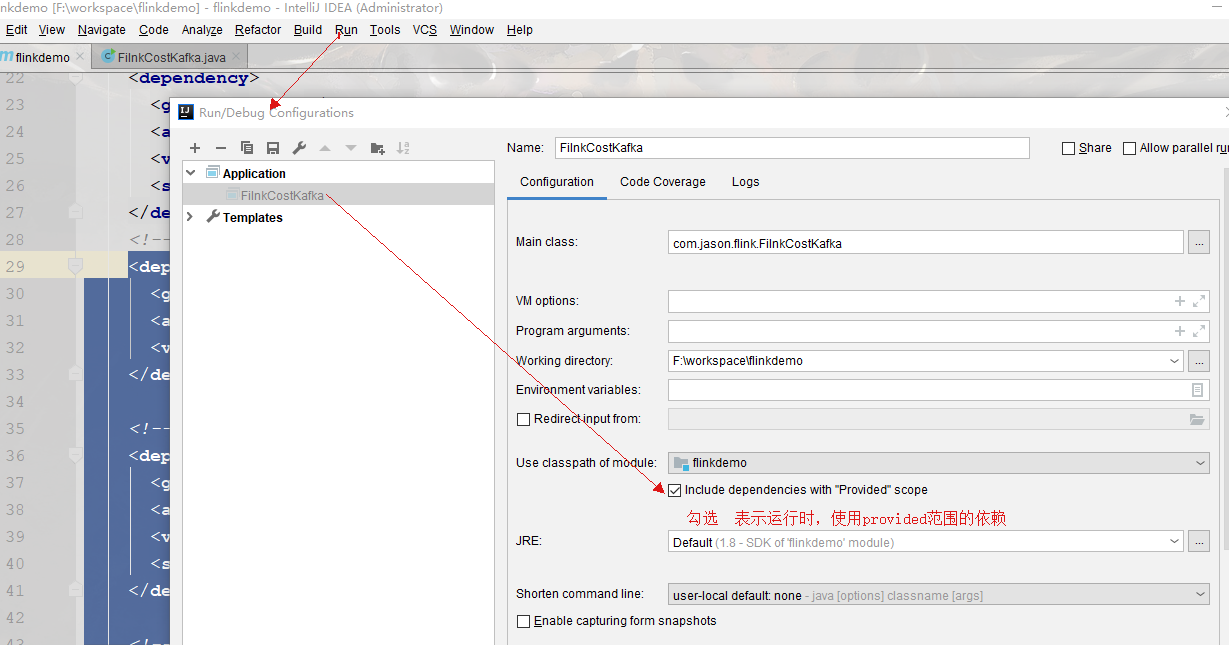Image resolution: width=1229 pixels, height=645 pixels.
Task: Open the Run menu
Action: point(346,29)
